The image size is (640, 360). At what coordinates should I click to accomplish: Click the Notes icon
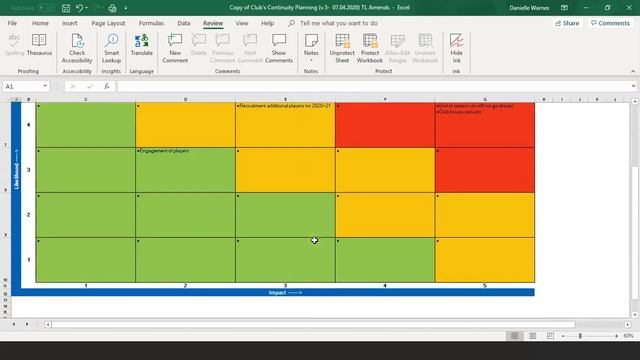311,40
